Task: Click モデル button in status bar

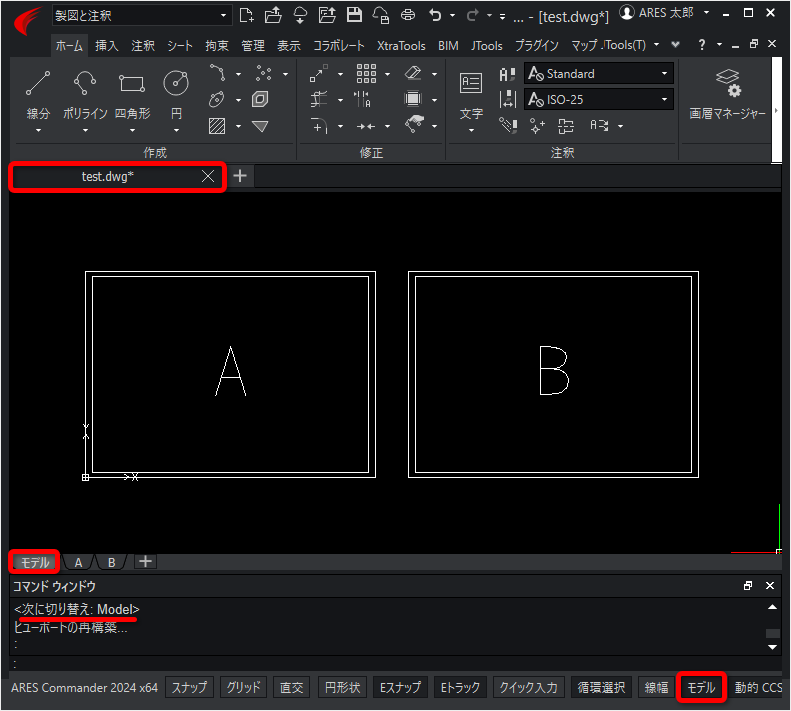Action: click(x=701, y=688)
